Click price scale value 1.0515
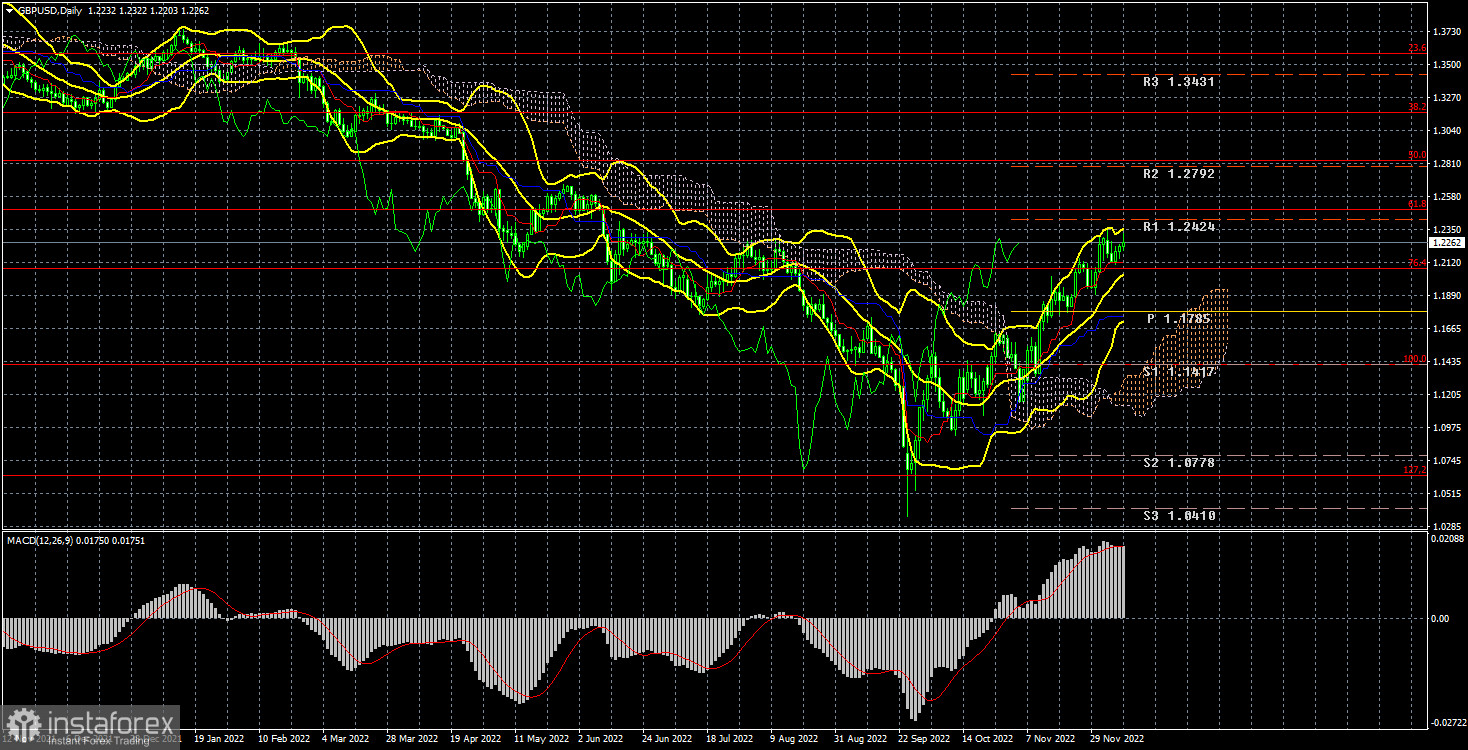The width and height of the screenshot is (1468, 750). [1447, 494]
